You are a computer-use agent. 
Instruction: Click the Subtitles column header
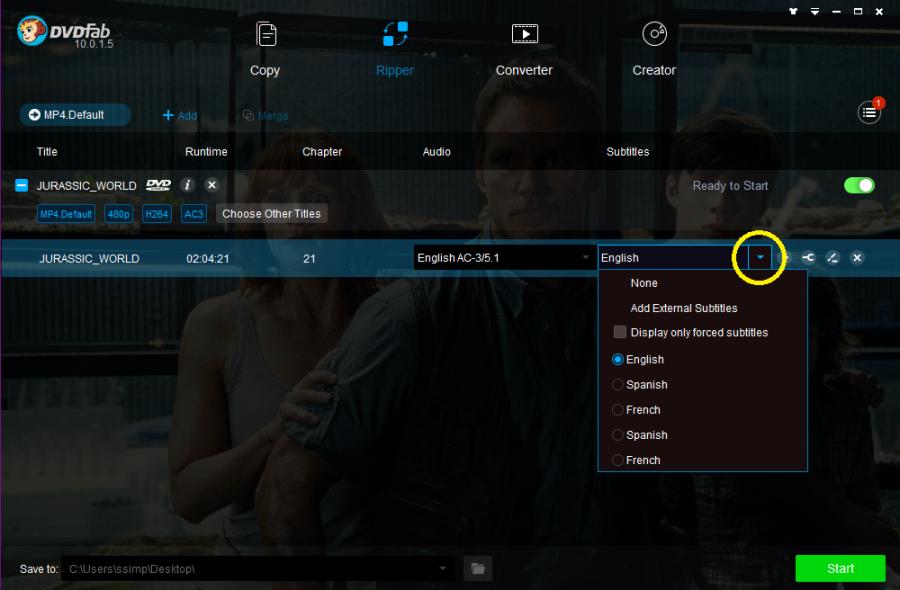[x=628, y=152]
